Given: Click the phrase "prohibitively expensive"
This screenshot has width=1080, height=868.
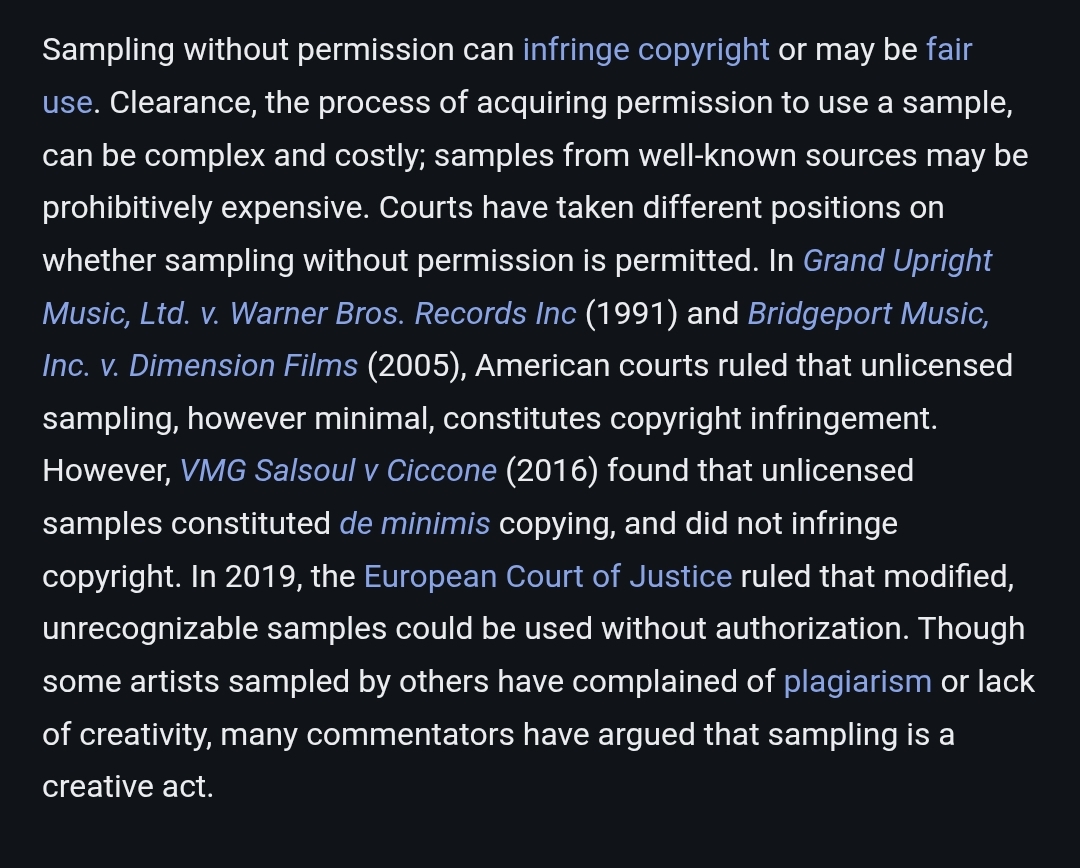Looking at the screenshot, I should pyautogui.click(x=203, y=208).
